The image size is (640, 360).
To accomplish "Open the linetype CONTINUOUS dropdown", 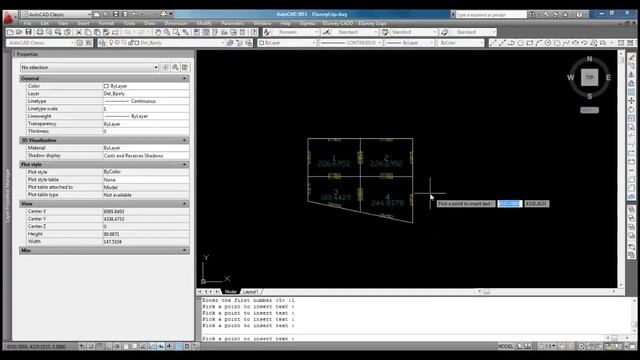I will coord(351,42).
